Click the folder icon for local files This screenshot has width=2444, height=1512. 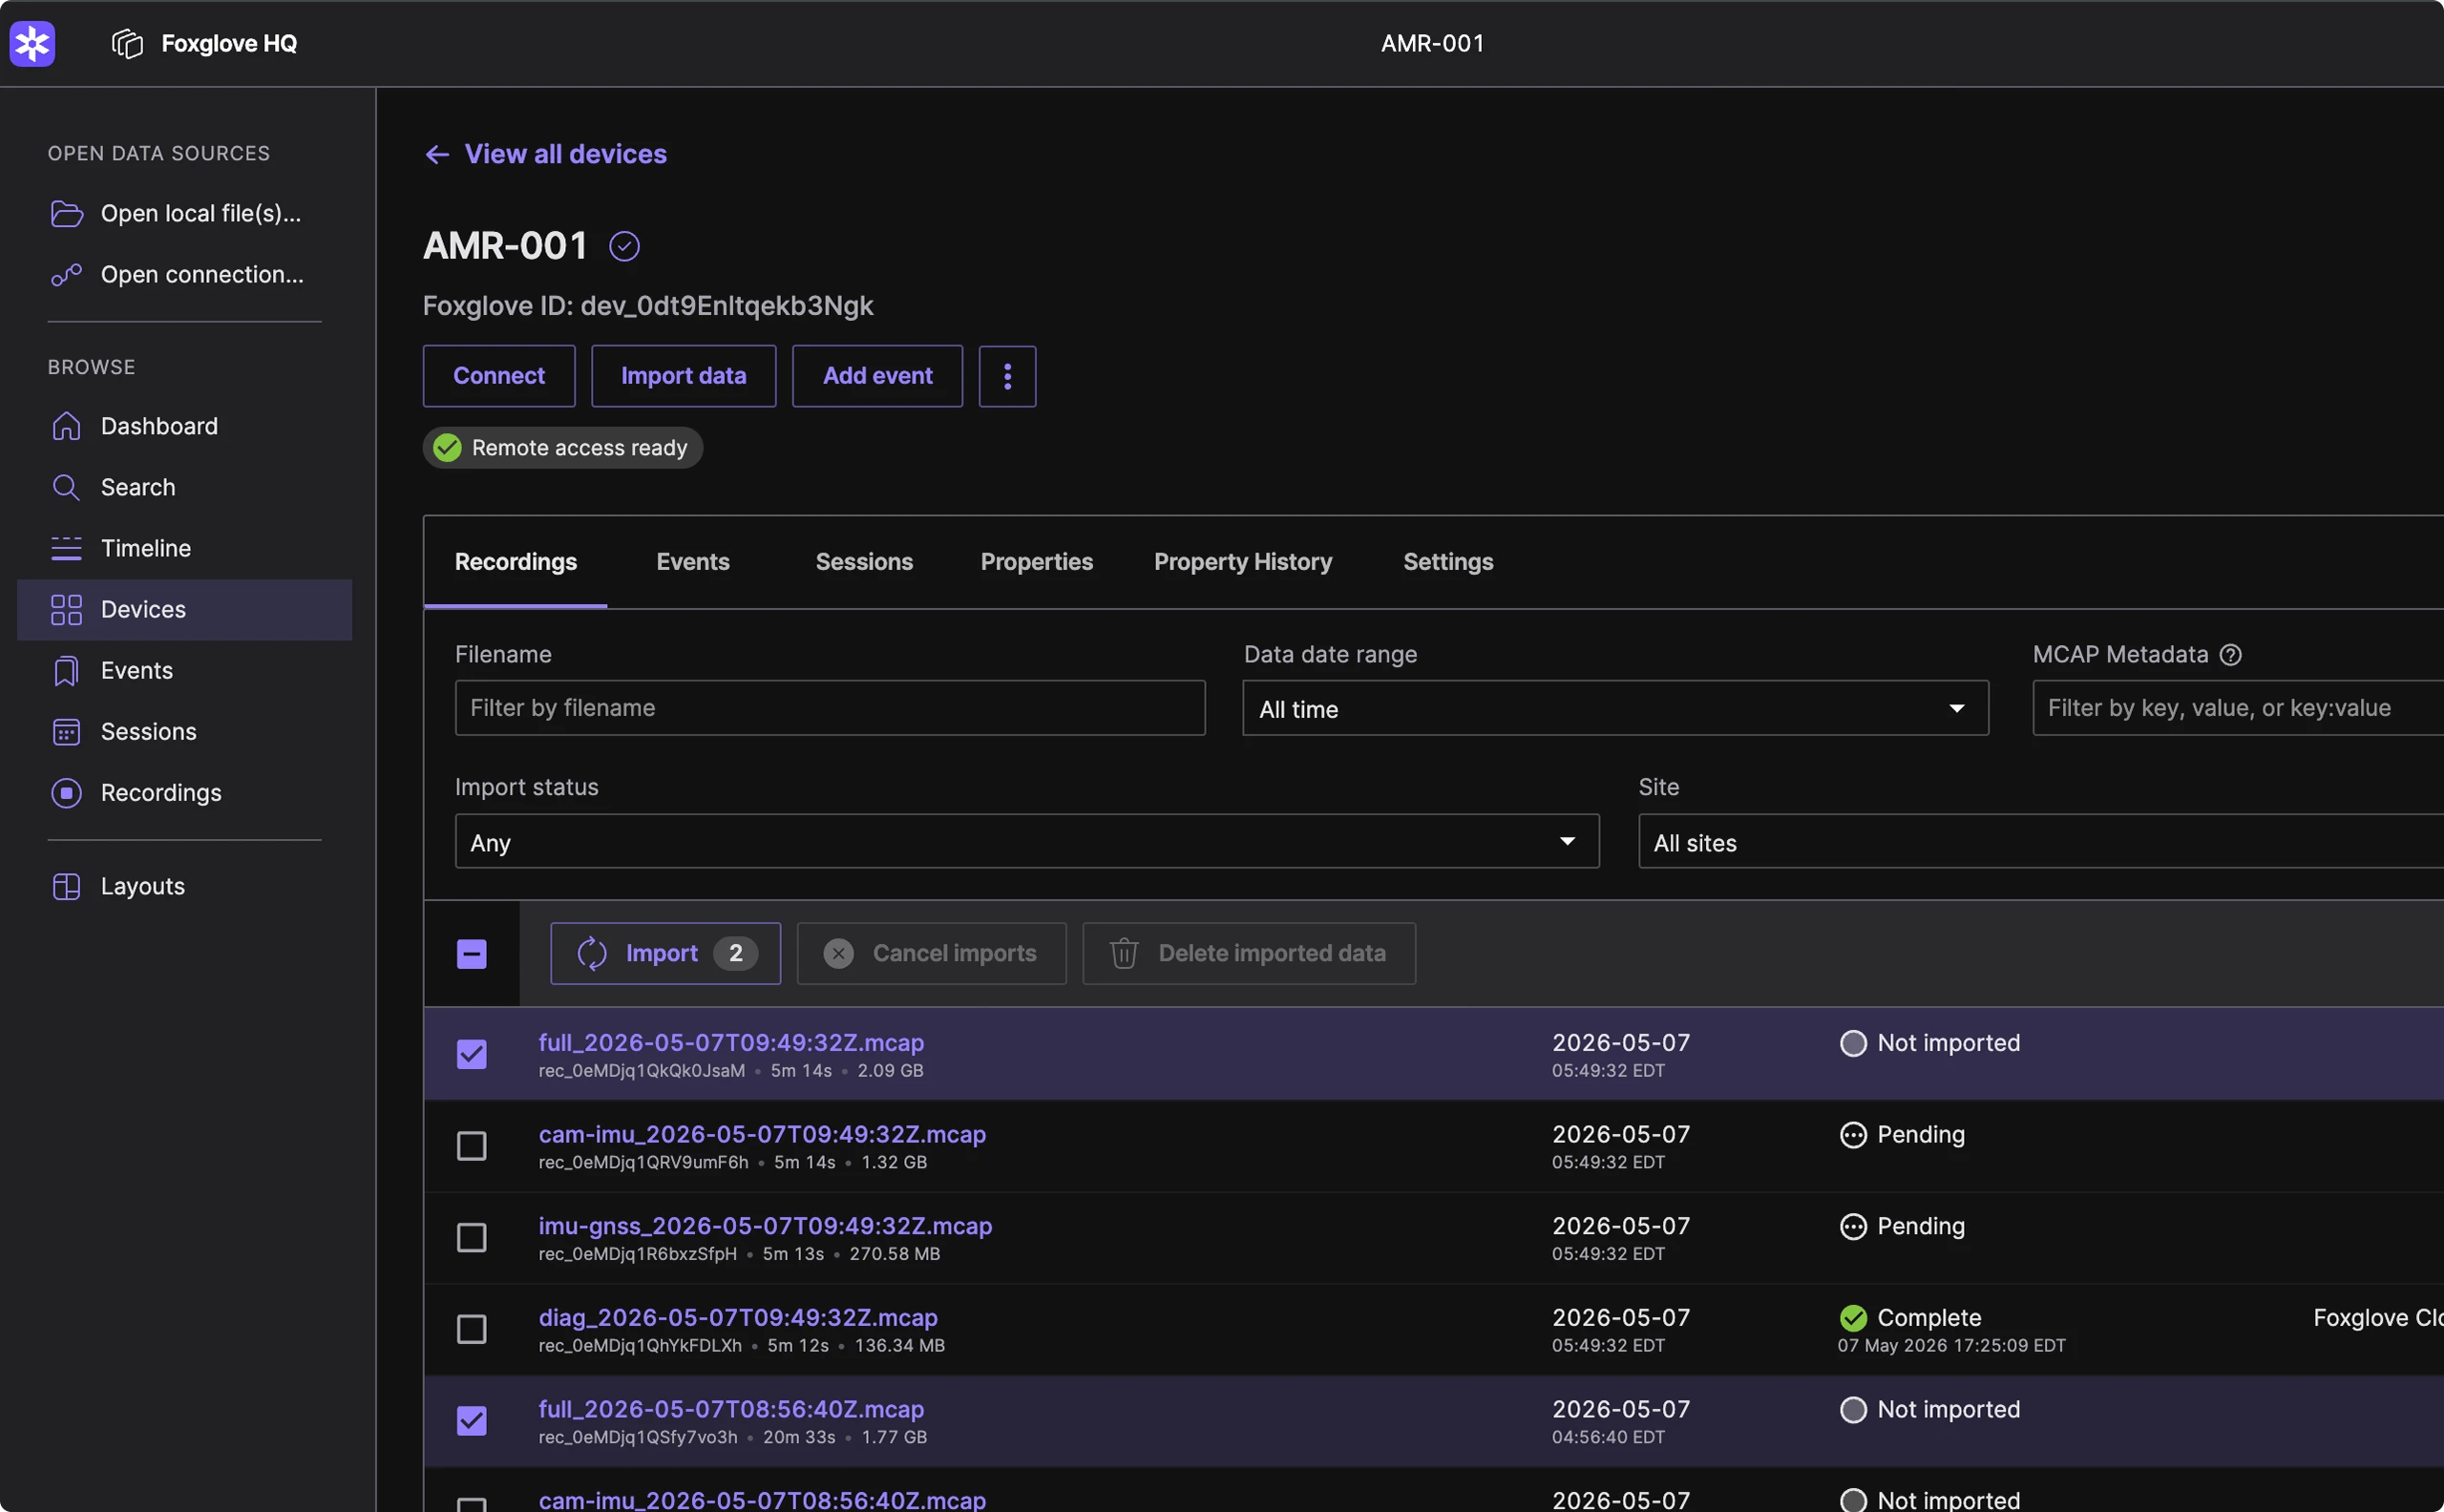pos(66,213)
